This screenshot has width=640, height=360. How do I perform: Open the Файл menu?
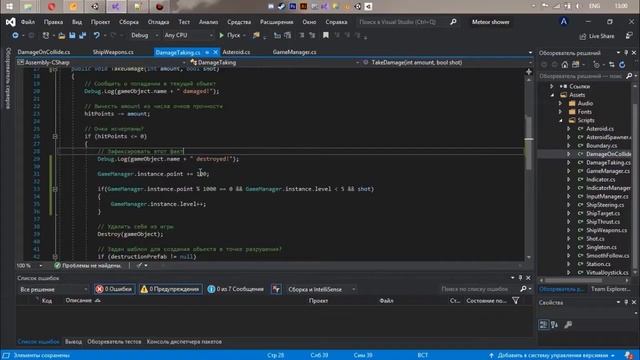[x=28, y=22]
